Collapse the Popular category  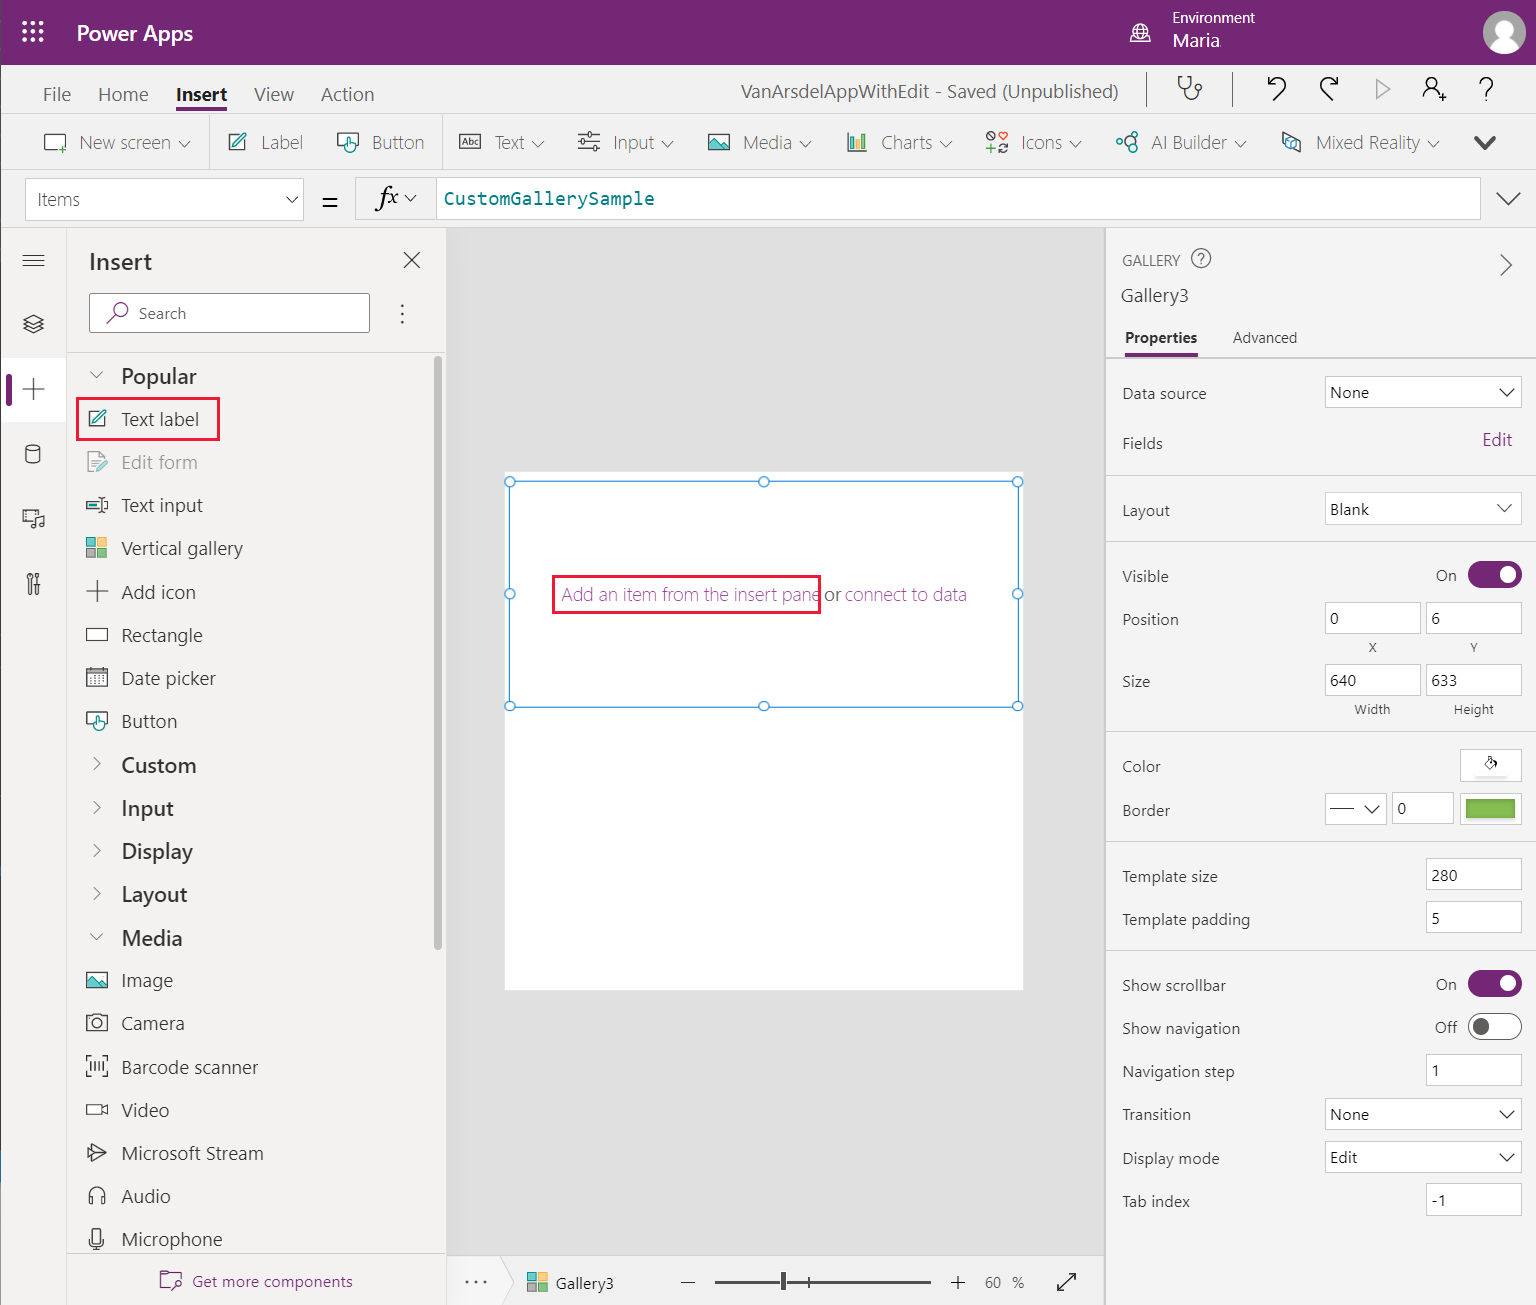point(97,376)
